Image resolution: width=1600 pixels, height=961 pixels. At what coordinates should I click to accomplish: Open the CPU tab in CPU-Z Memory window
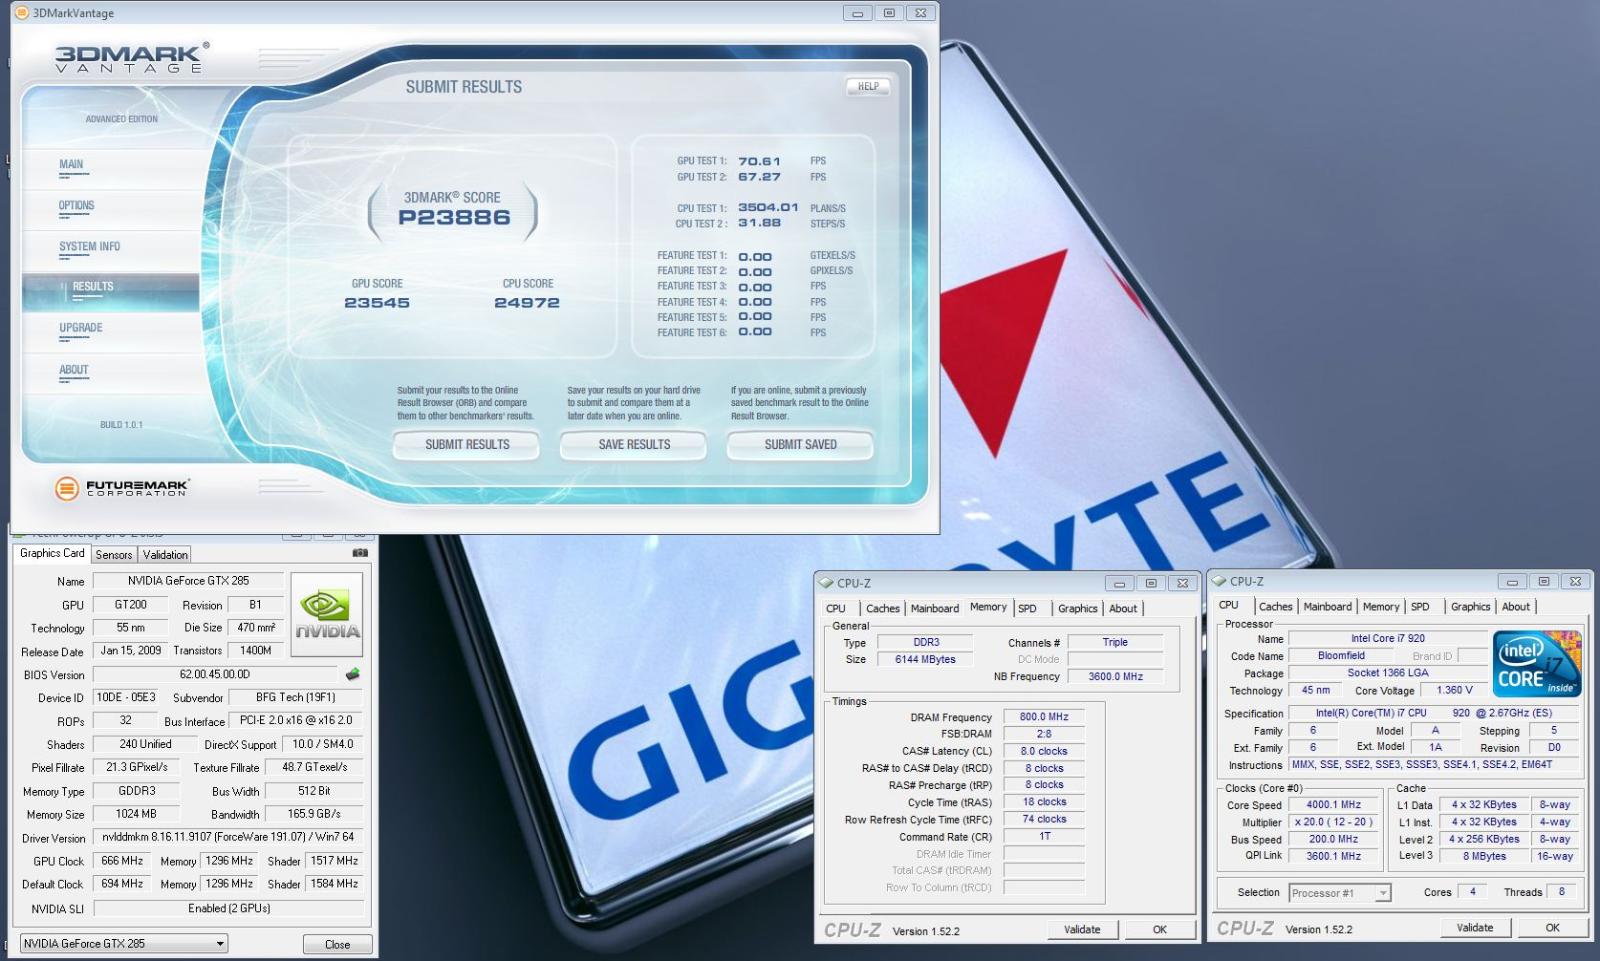click(x=836, y=608)
